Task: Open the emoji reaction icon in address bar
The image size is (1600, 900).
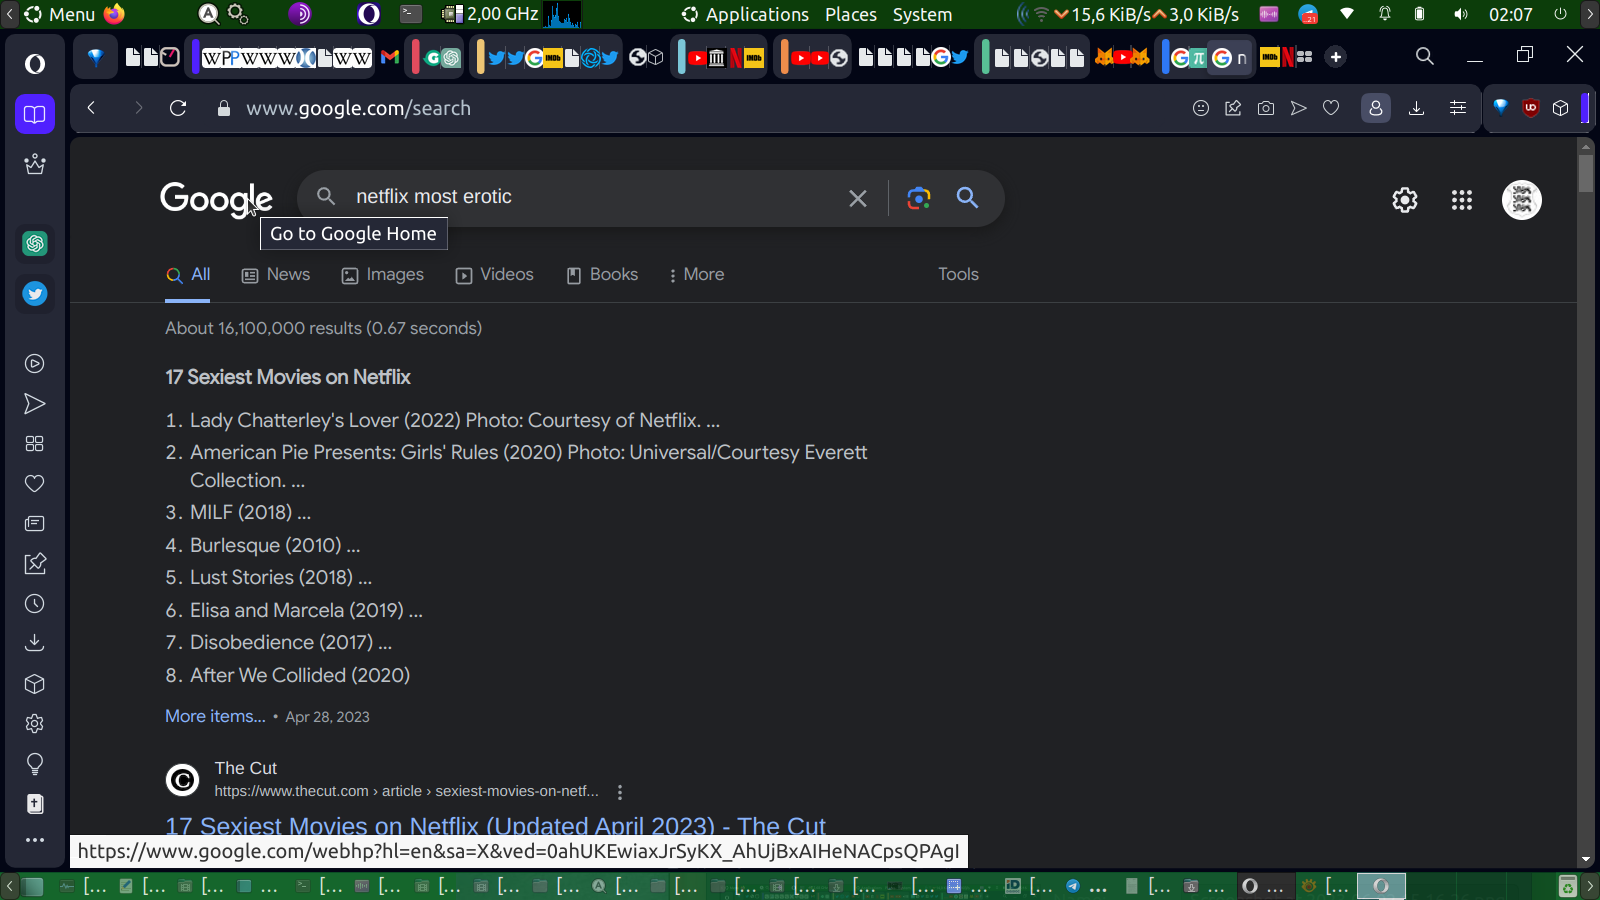Action: (x=1201, y=108)
